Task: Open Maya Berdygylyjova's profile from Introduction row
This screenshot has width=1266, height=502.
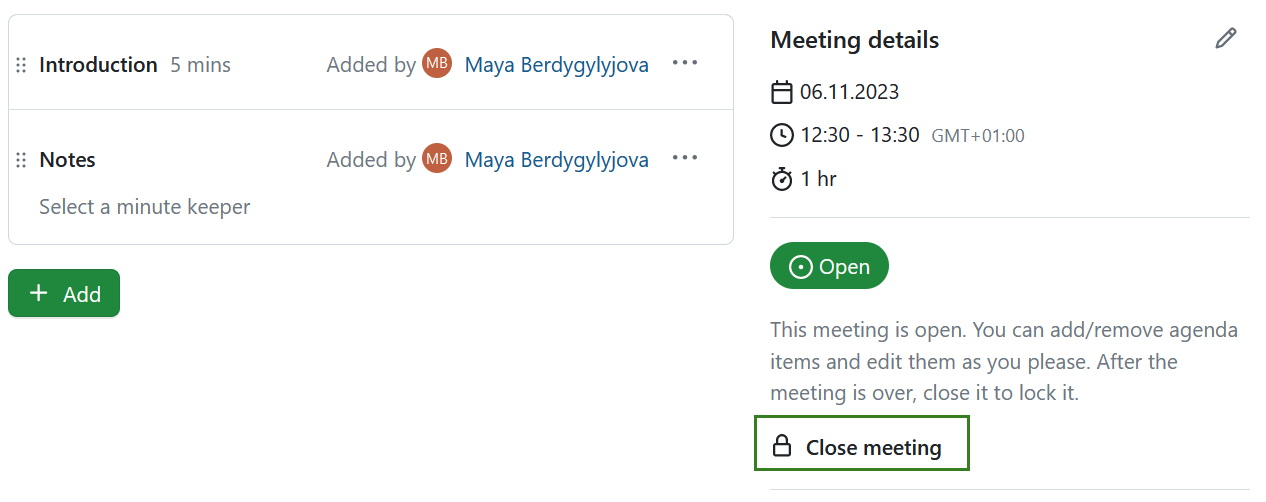Action: coord(556,65)
